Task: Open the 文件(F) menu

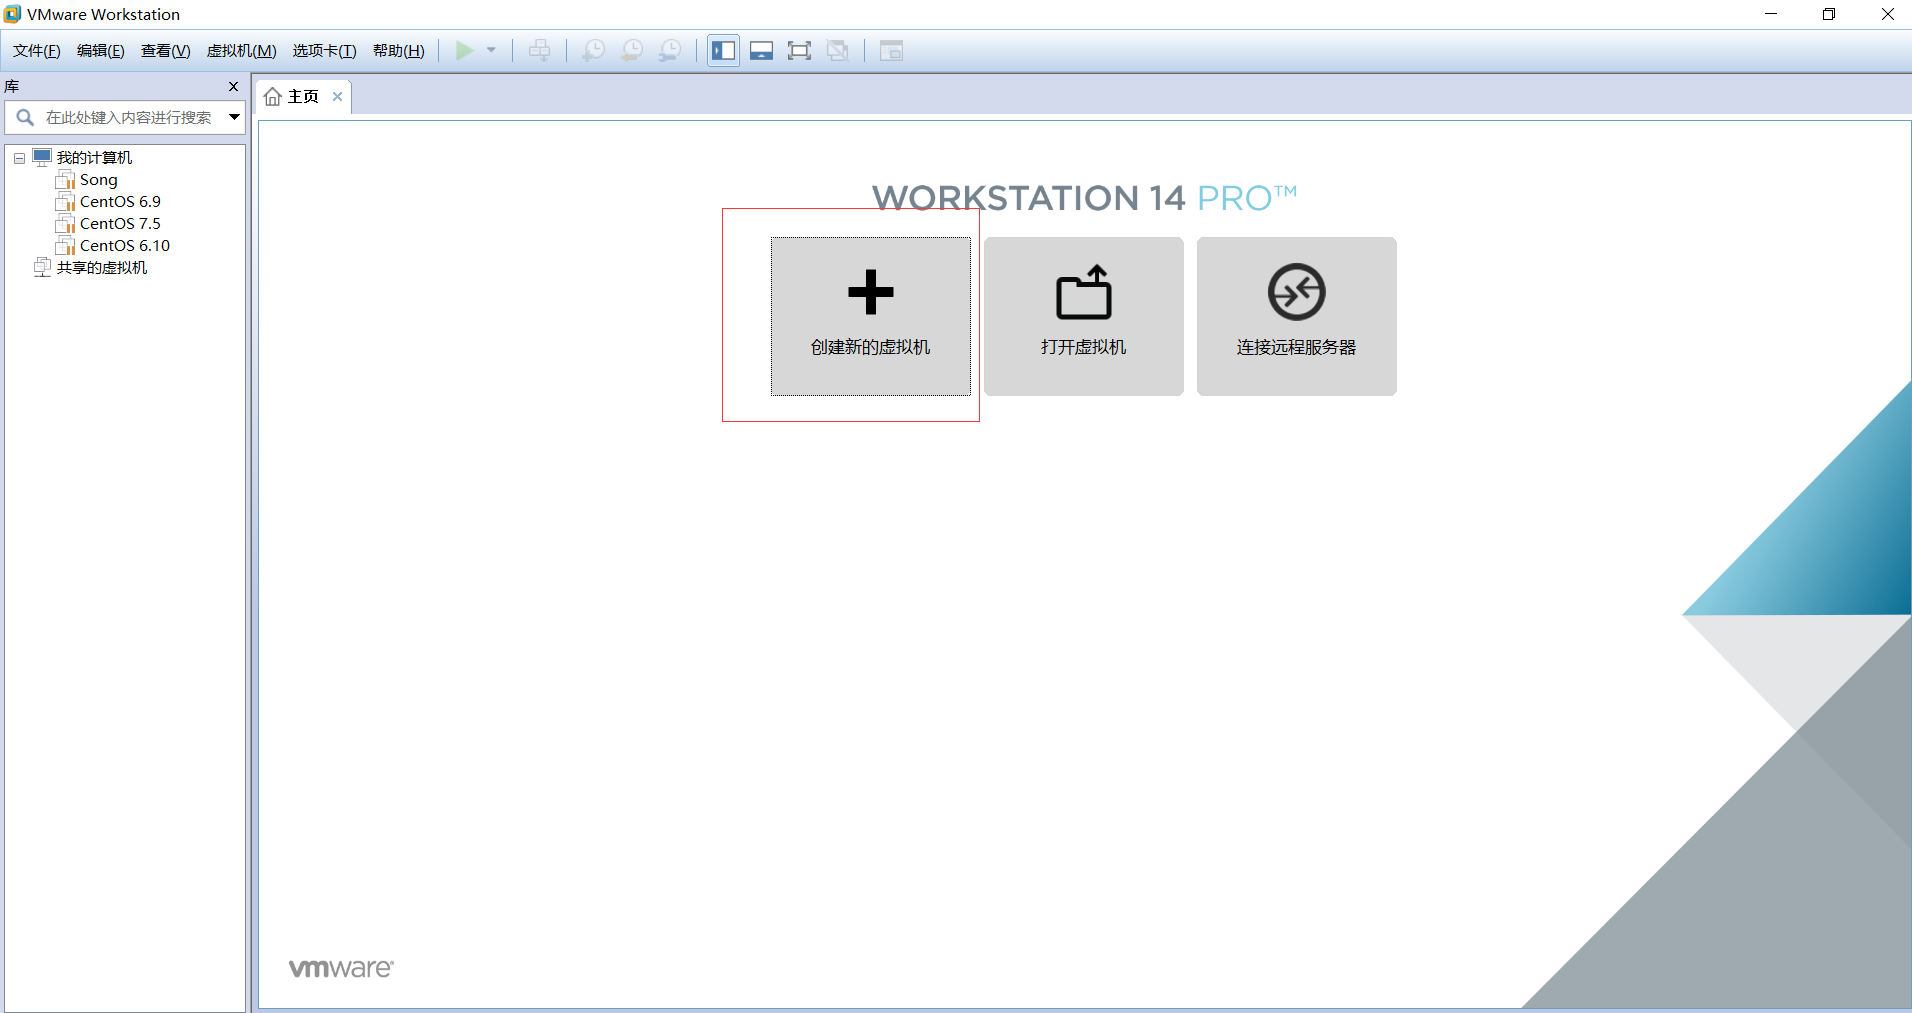Action: click(37, 51)
